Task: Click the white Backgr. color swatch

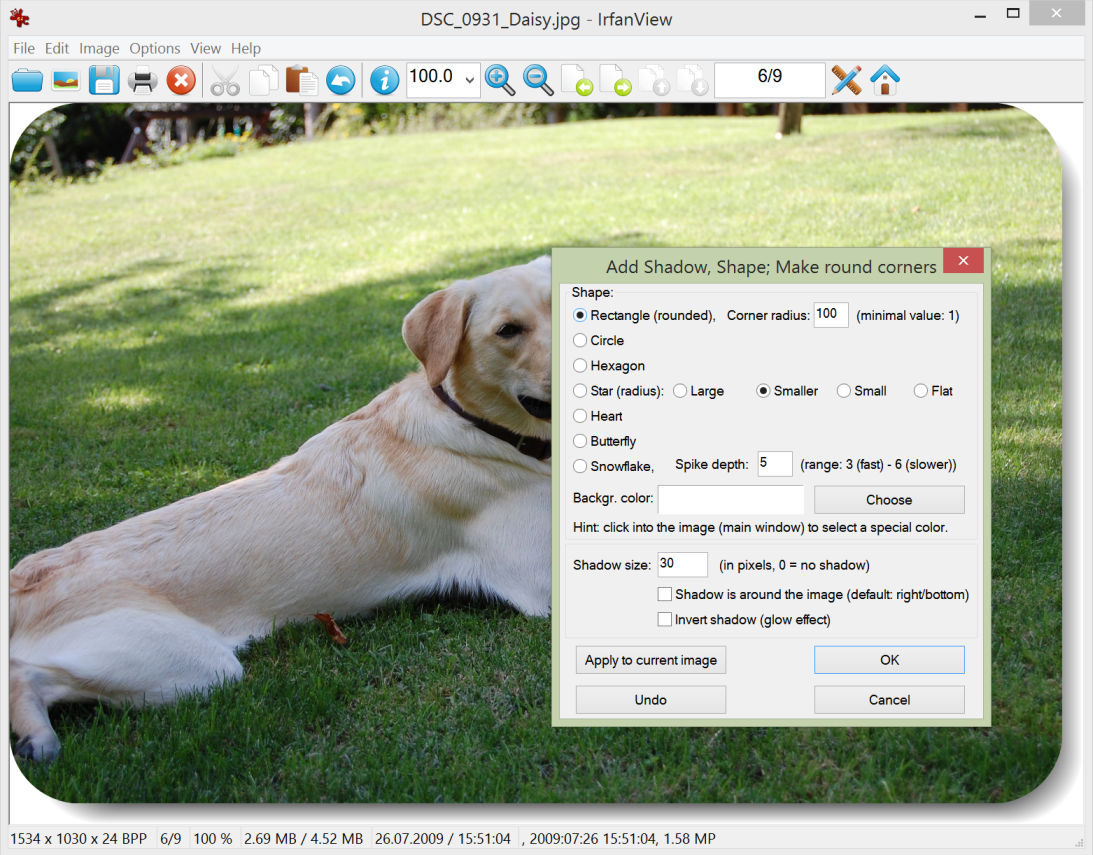Action: click(730, 499)
